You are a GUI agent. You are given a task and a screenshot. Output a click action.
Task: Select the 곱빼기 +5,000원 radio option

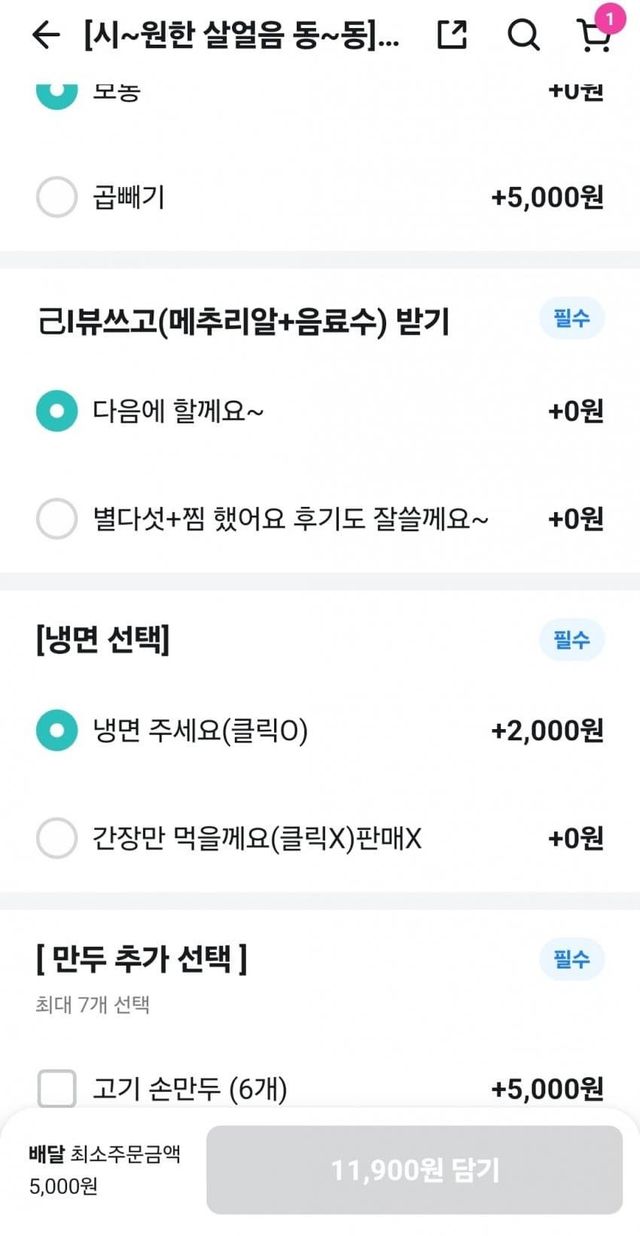coord(57,197)
